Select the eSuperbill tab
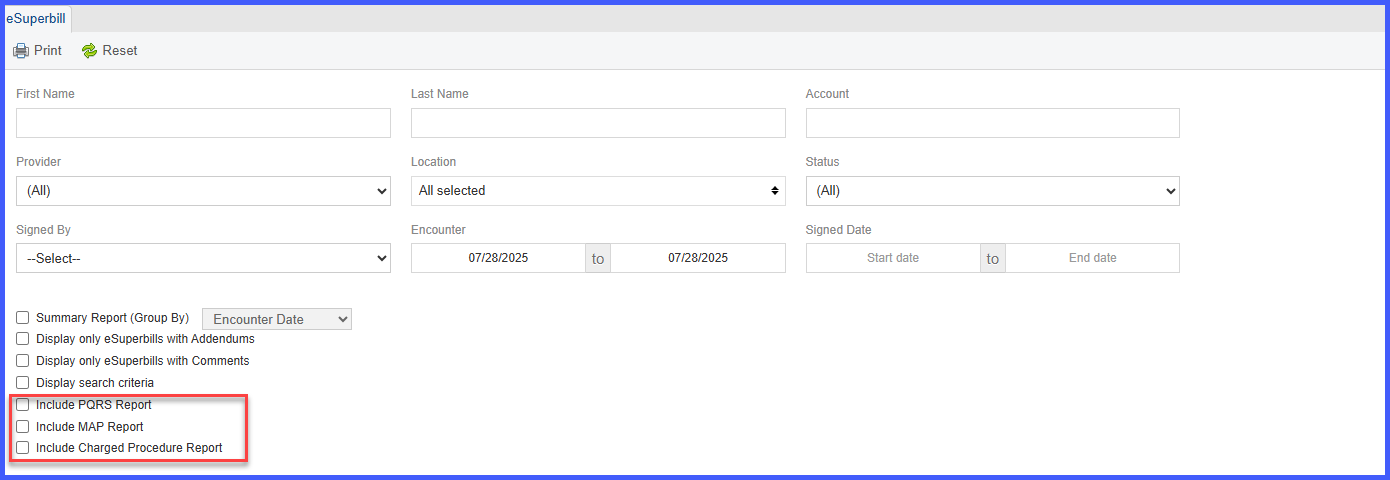Image resolution: width=1390 pixels, height=480 pixels. click(36, 18)
